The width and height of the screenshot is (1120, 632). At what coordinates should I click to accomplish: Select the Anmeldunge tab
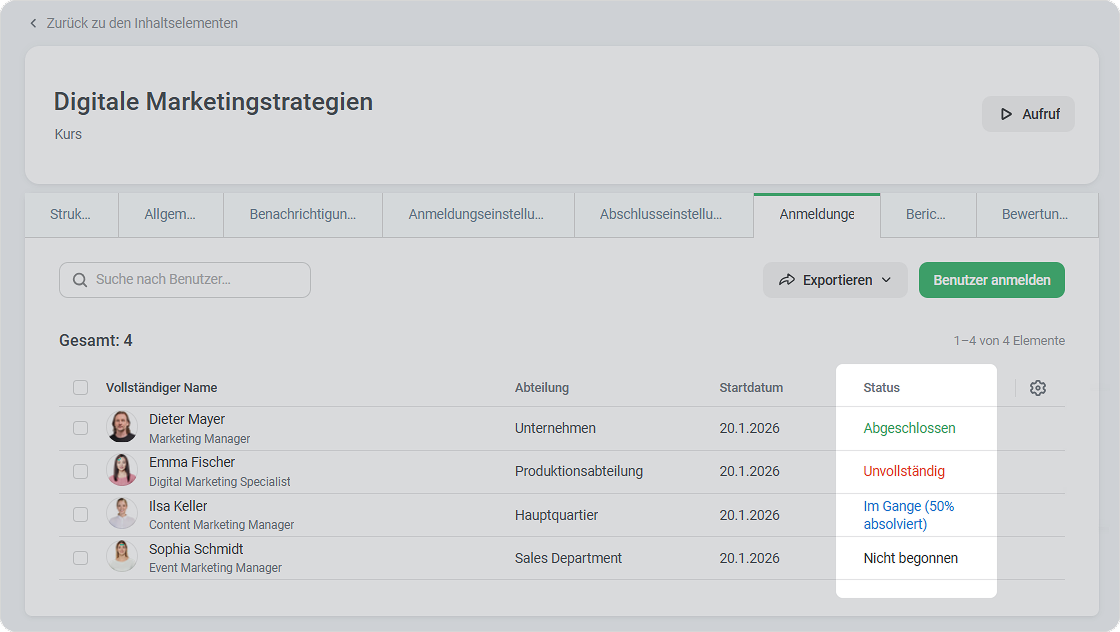(816, 215)
